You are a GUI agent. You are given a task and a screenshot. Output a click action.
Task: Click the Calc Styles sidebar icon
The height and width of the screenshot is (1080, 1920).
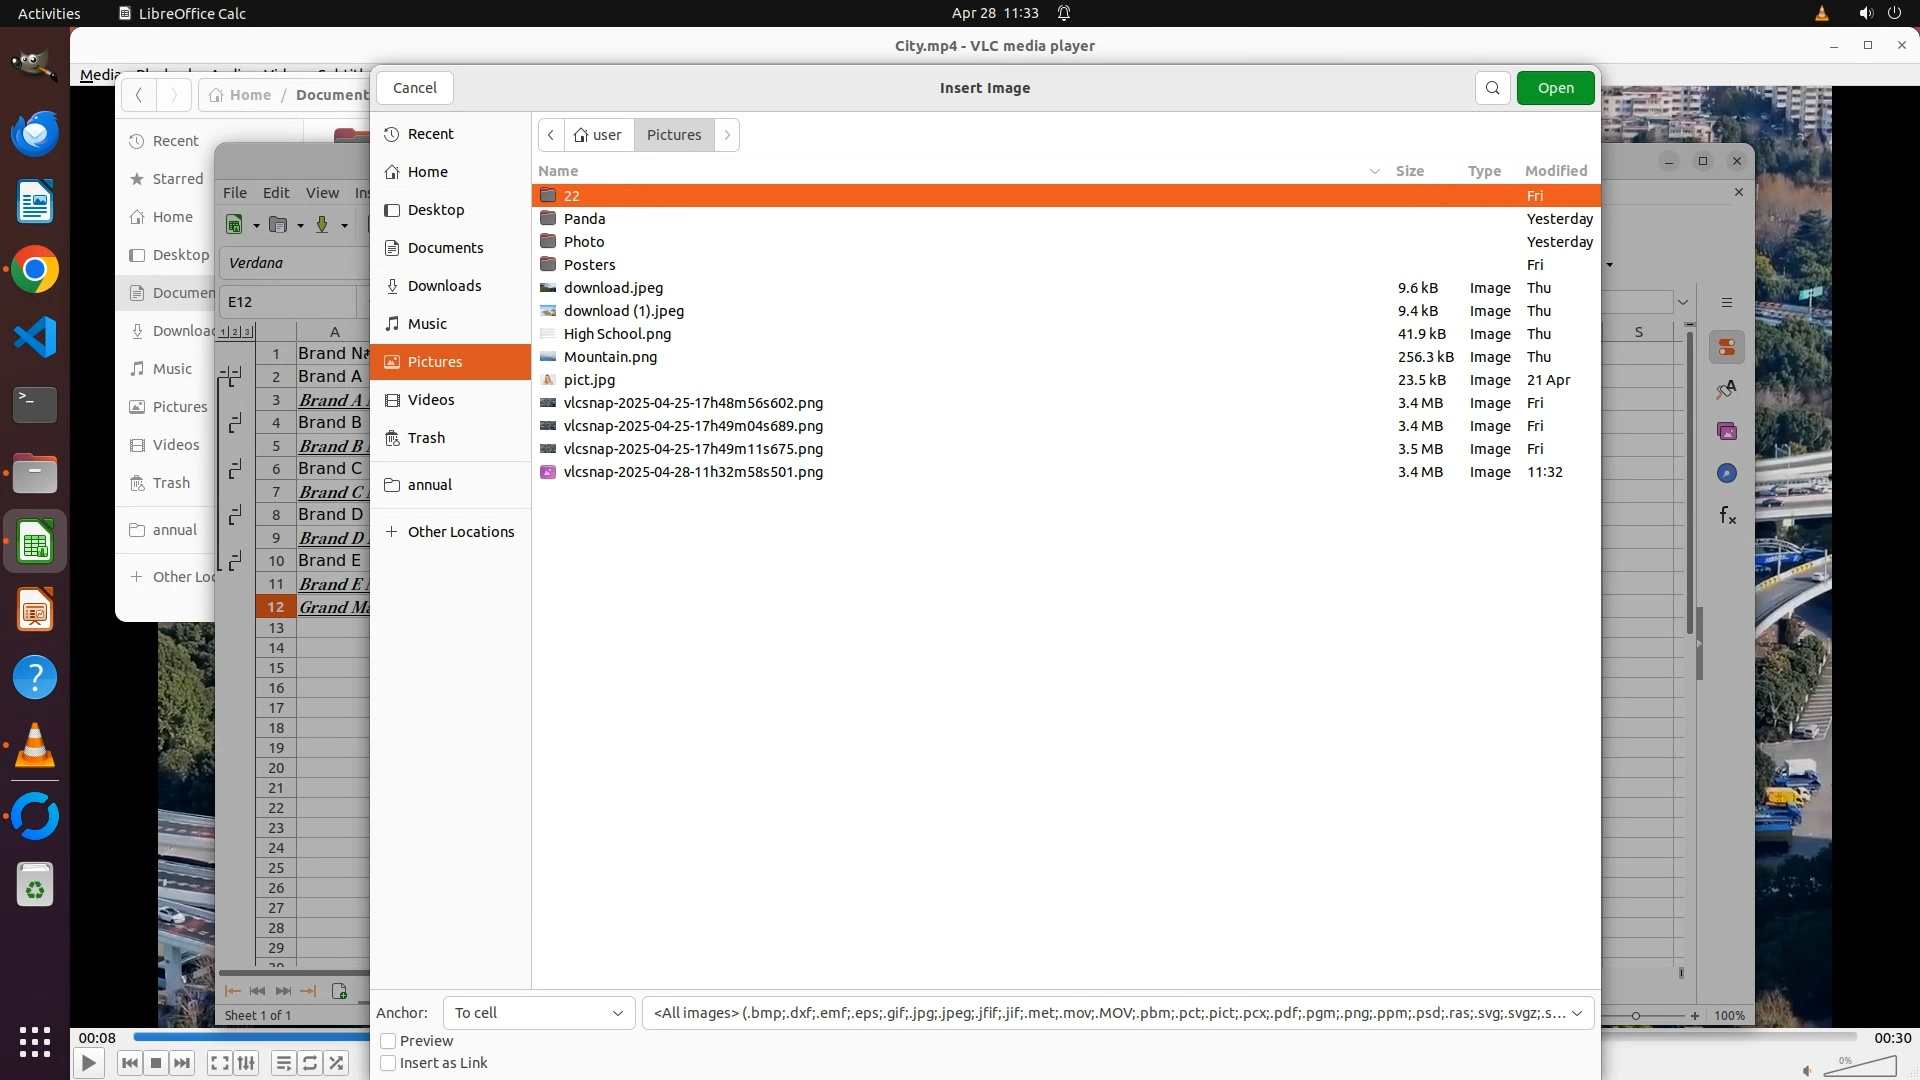point(1727,389)
